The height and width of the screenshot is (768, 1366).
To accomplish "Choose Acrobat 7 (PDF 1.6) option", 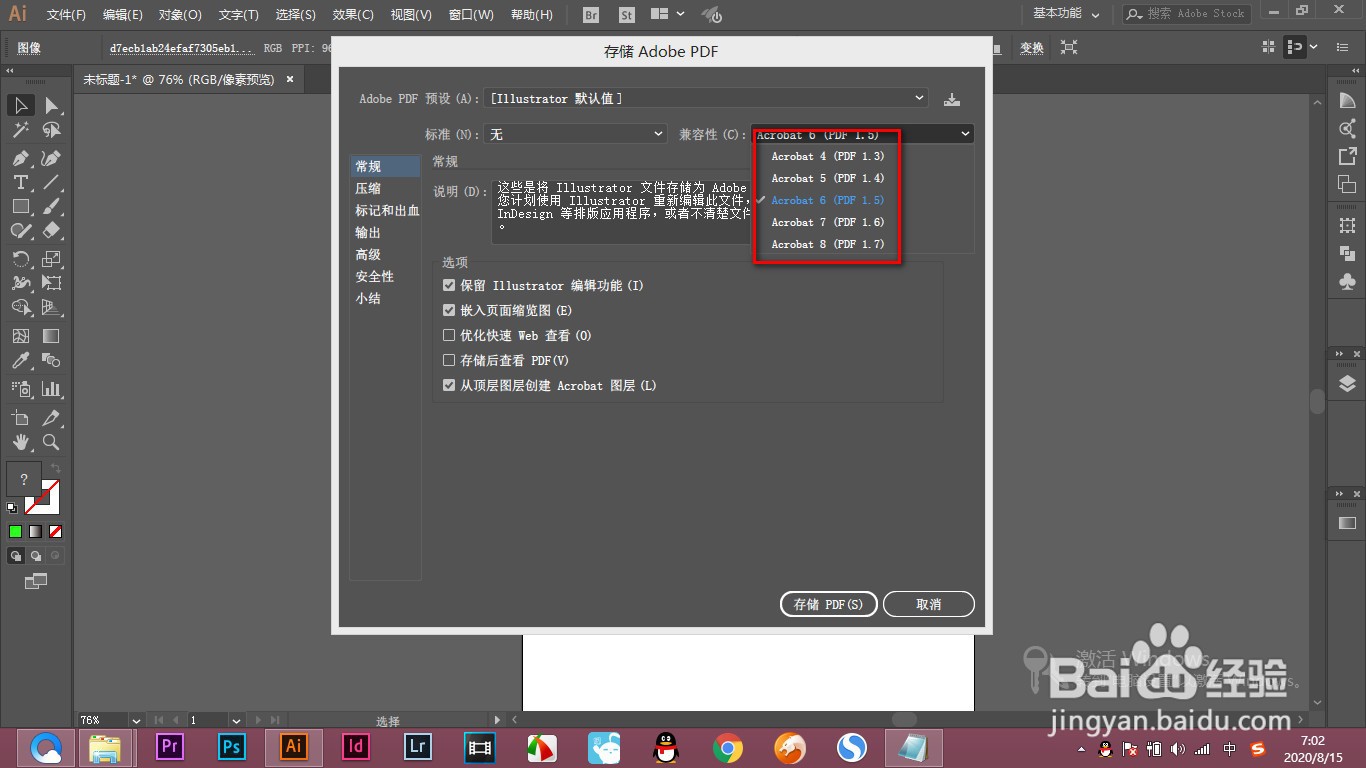I will (828, 222).
